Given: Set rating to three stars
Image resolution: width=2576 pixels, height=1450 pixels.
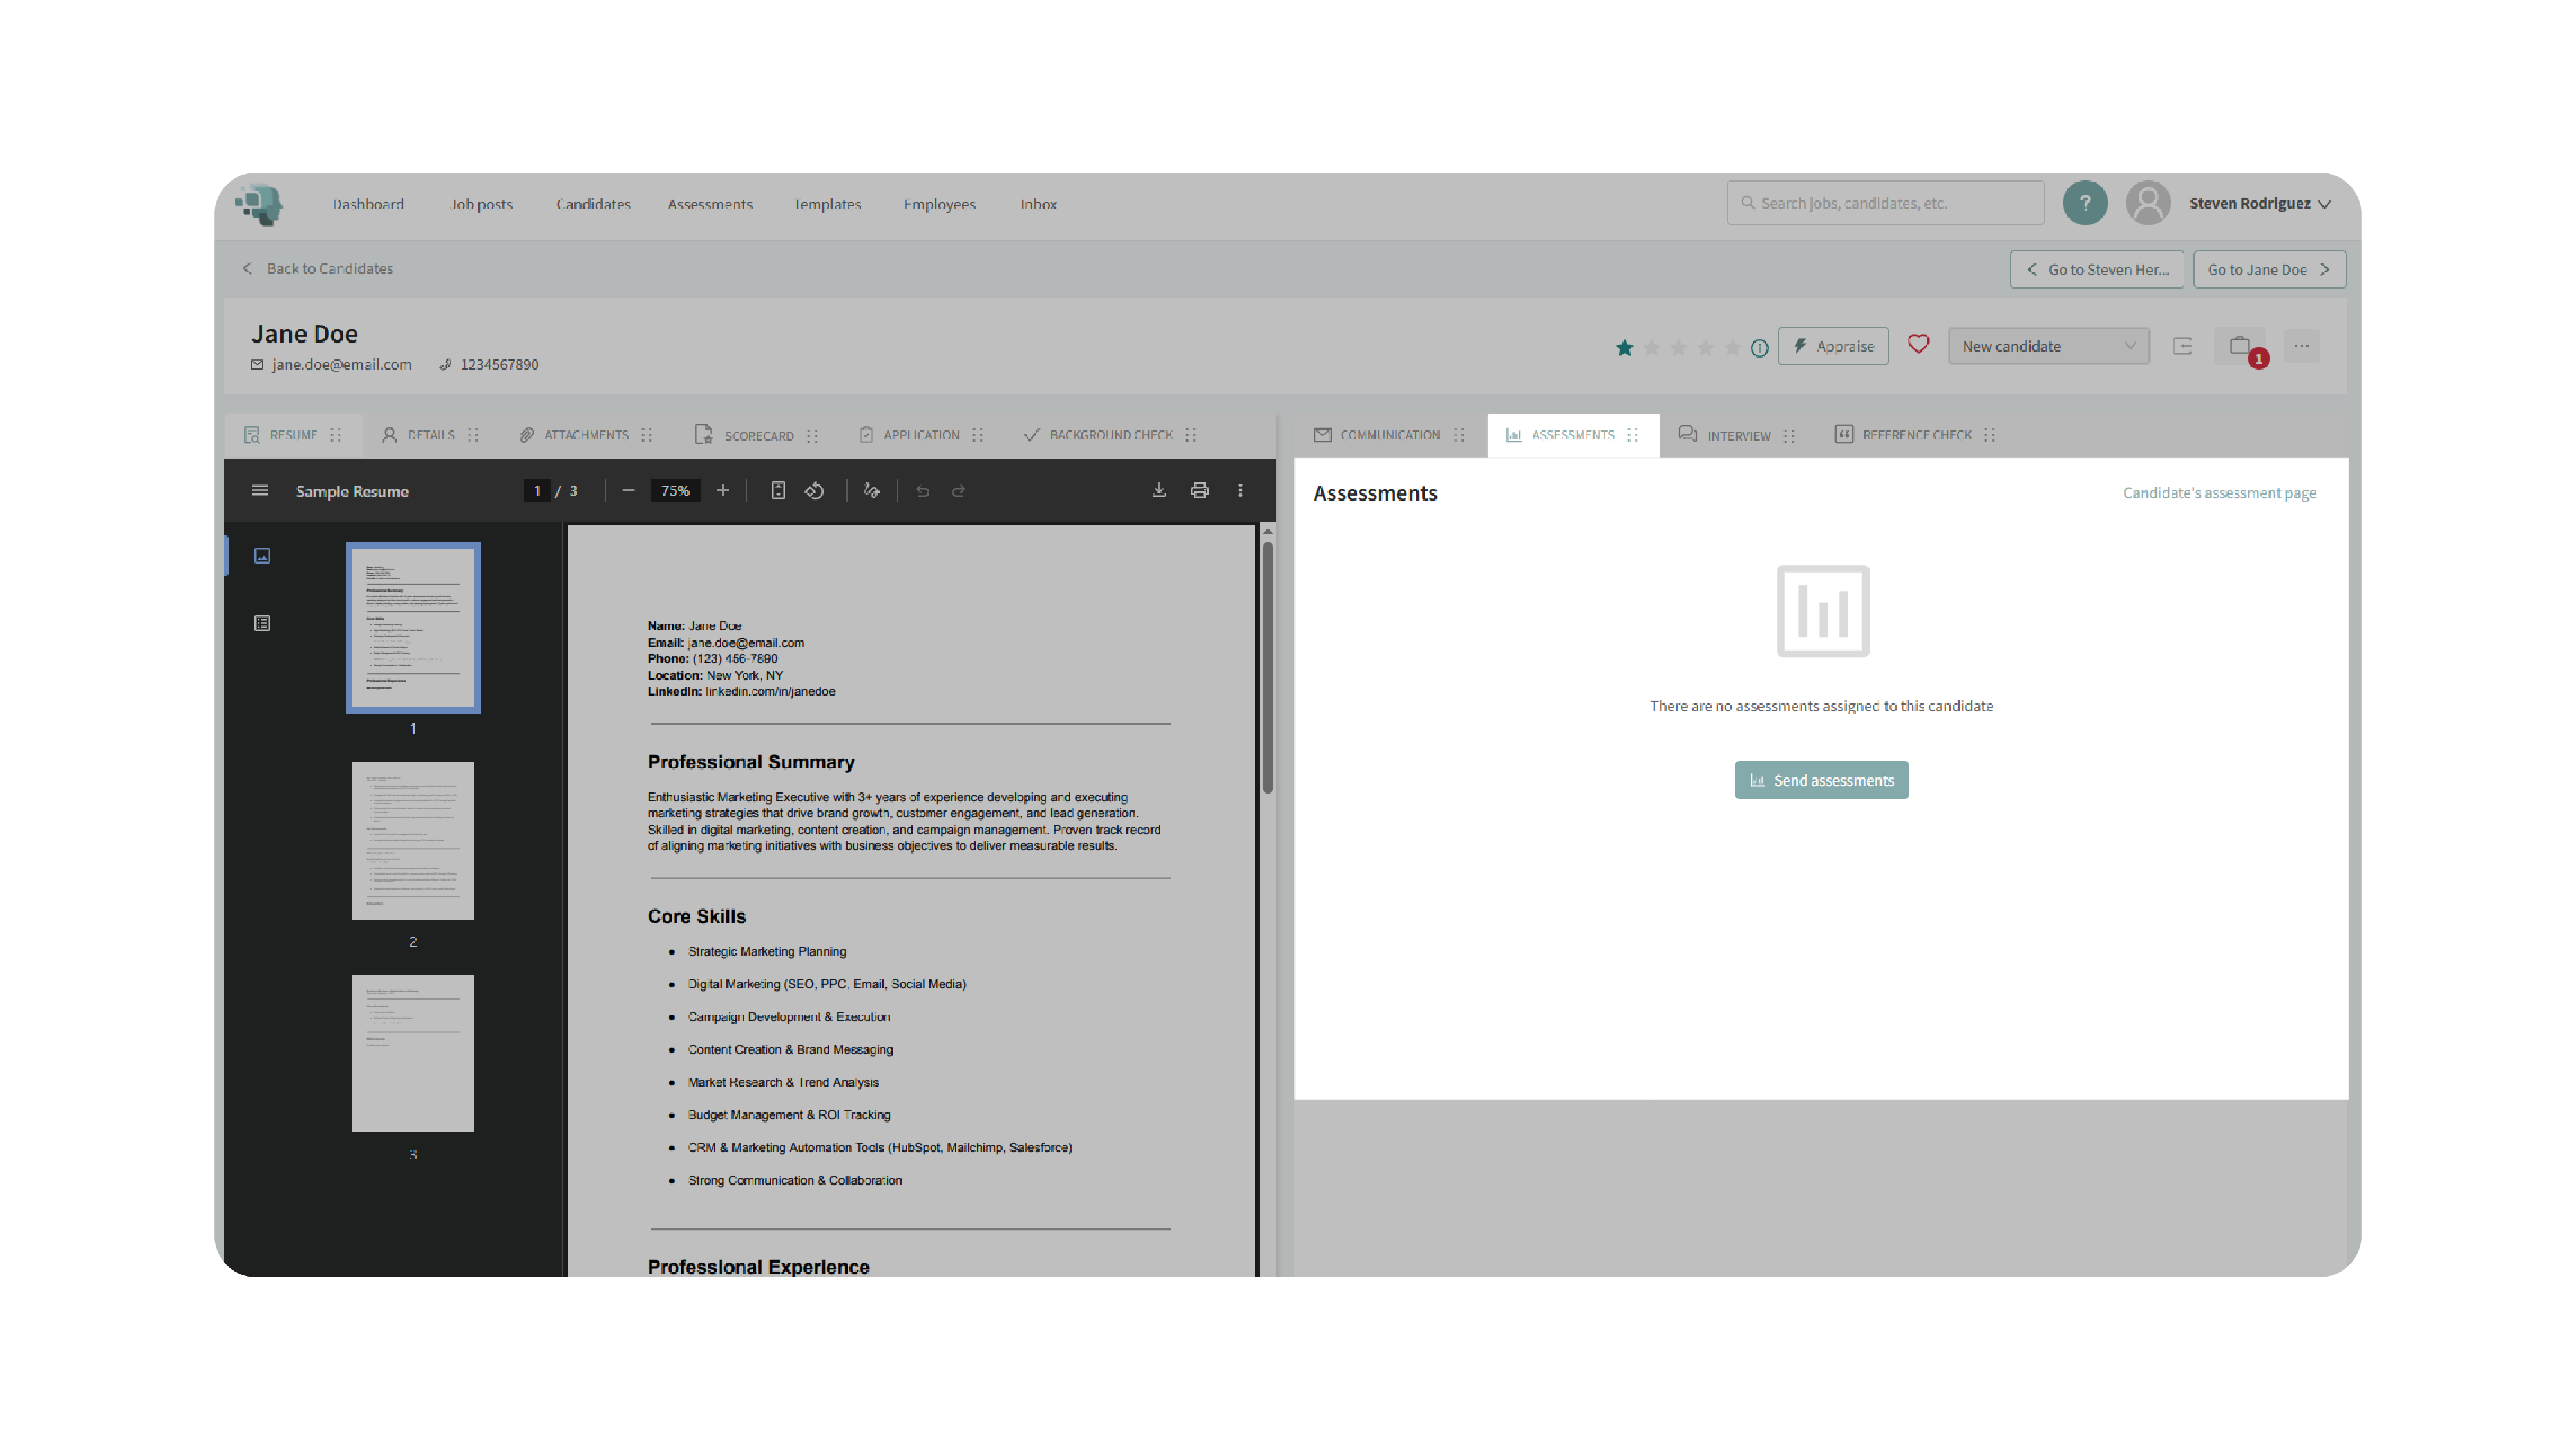Looking at the screenshot, I should pyautogui.click(x=1678, y=347).
